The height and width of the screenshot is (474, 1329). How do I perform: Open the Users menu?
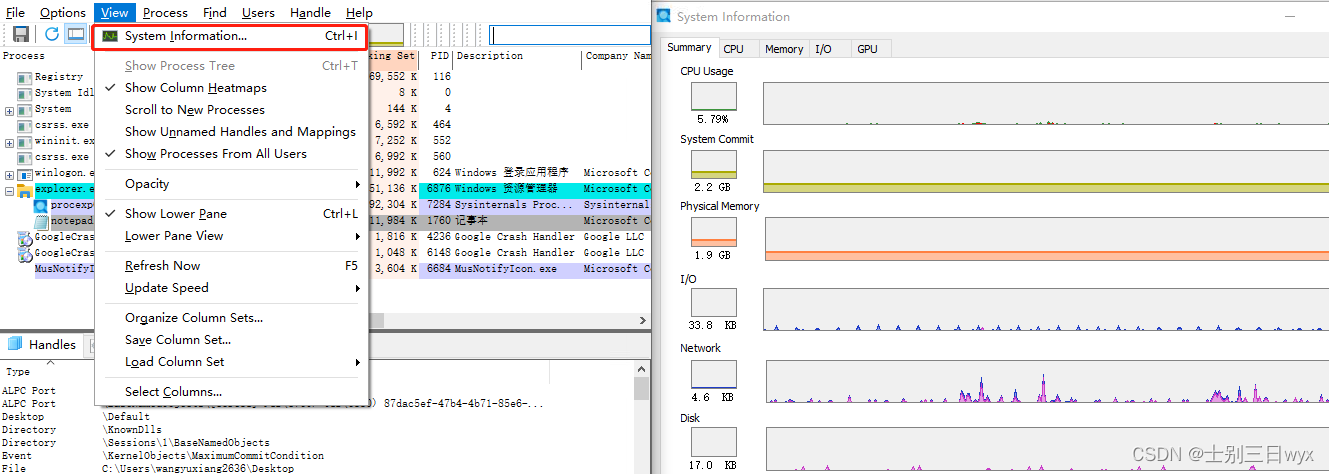click(258, 13)
